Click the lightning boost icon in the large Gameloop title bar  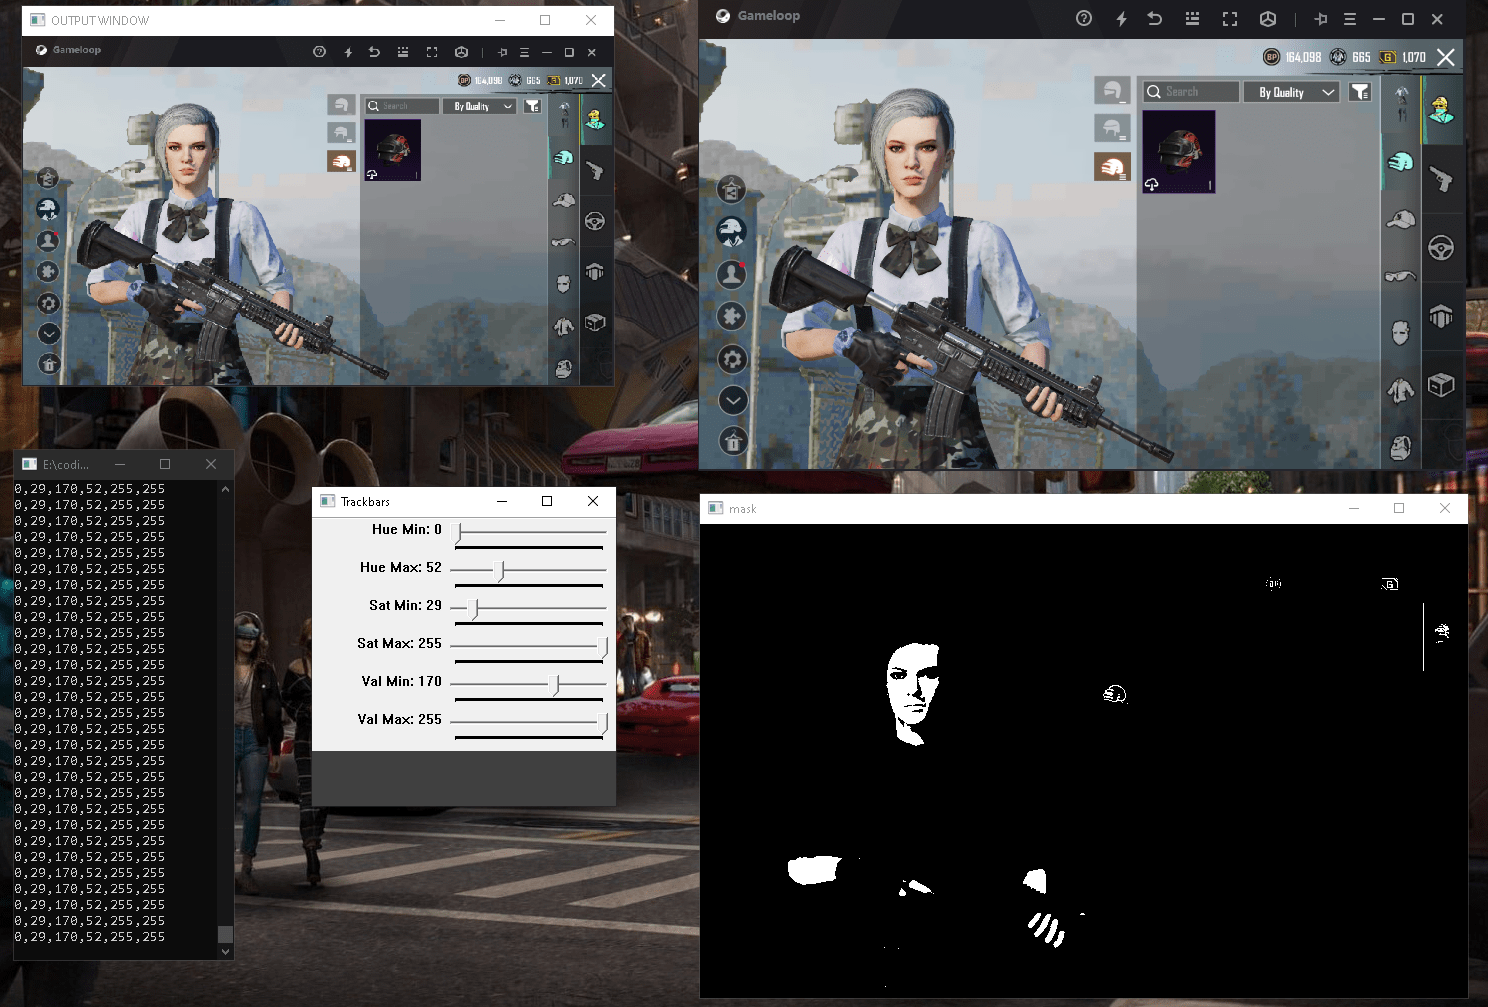[1121, 18]
